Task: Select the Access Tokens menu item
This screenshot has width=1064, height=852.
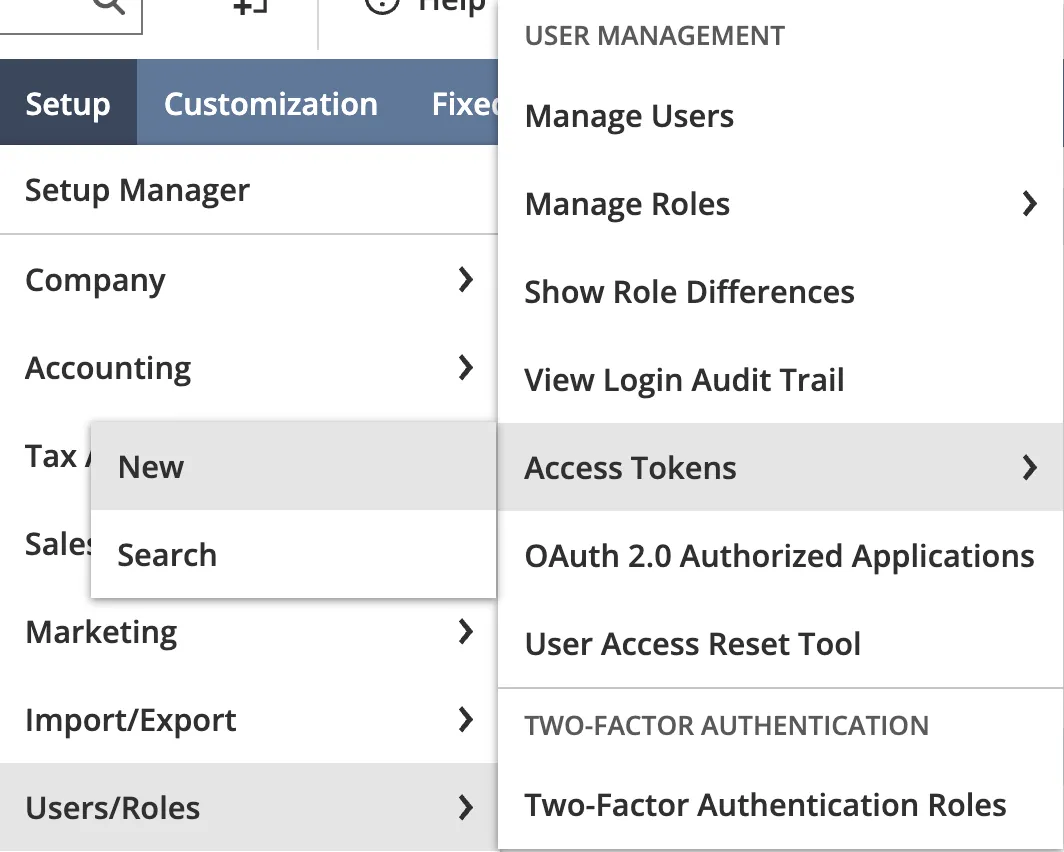Action: tap(780, 467)
